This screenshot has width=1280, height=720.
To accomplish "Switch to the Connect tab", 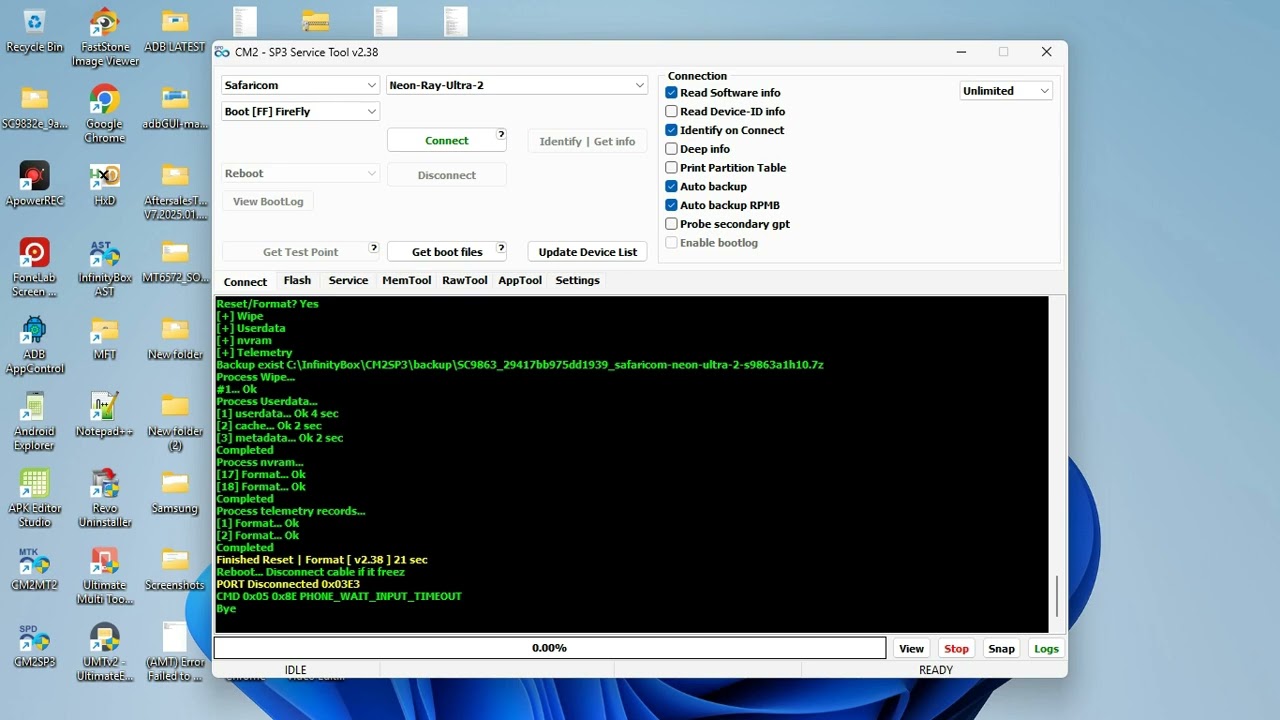I will tap(245, 281).
